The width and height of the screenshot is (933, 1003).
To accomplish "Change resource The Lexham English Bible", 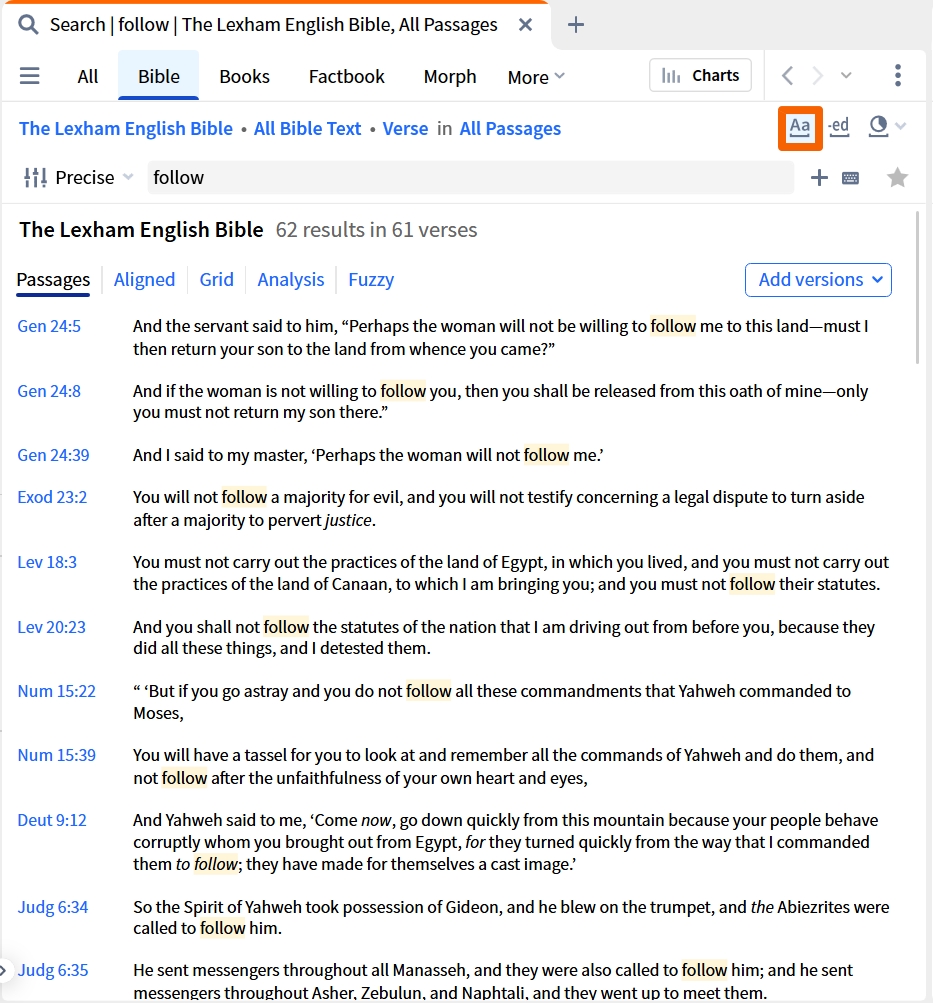I will 126,129.
